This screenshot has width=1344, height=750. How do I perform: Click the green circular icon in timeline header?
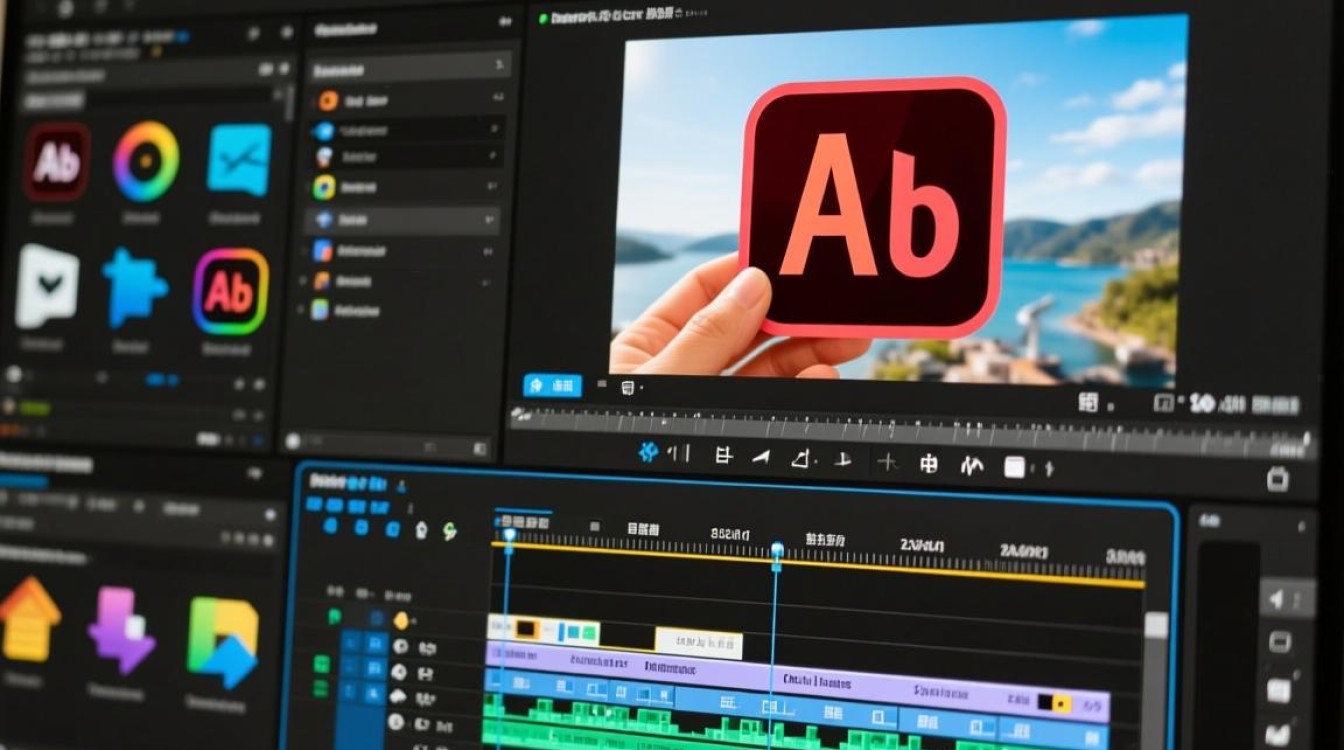click(x=449, y=531)
